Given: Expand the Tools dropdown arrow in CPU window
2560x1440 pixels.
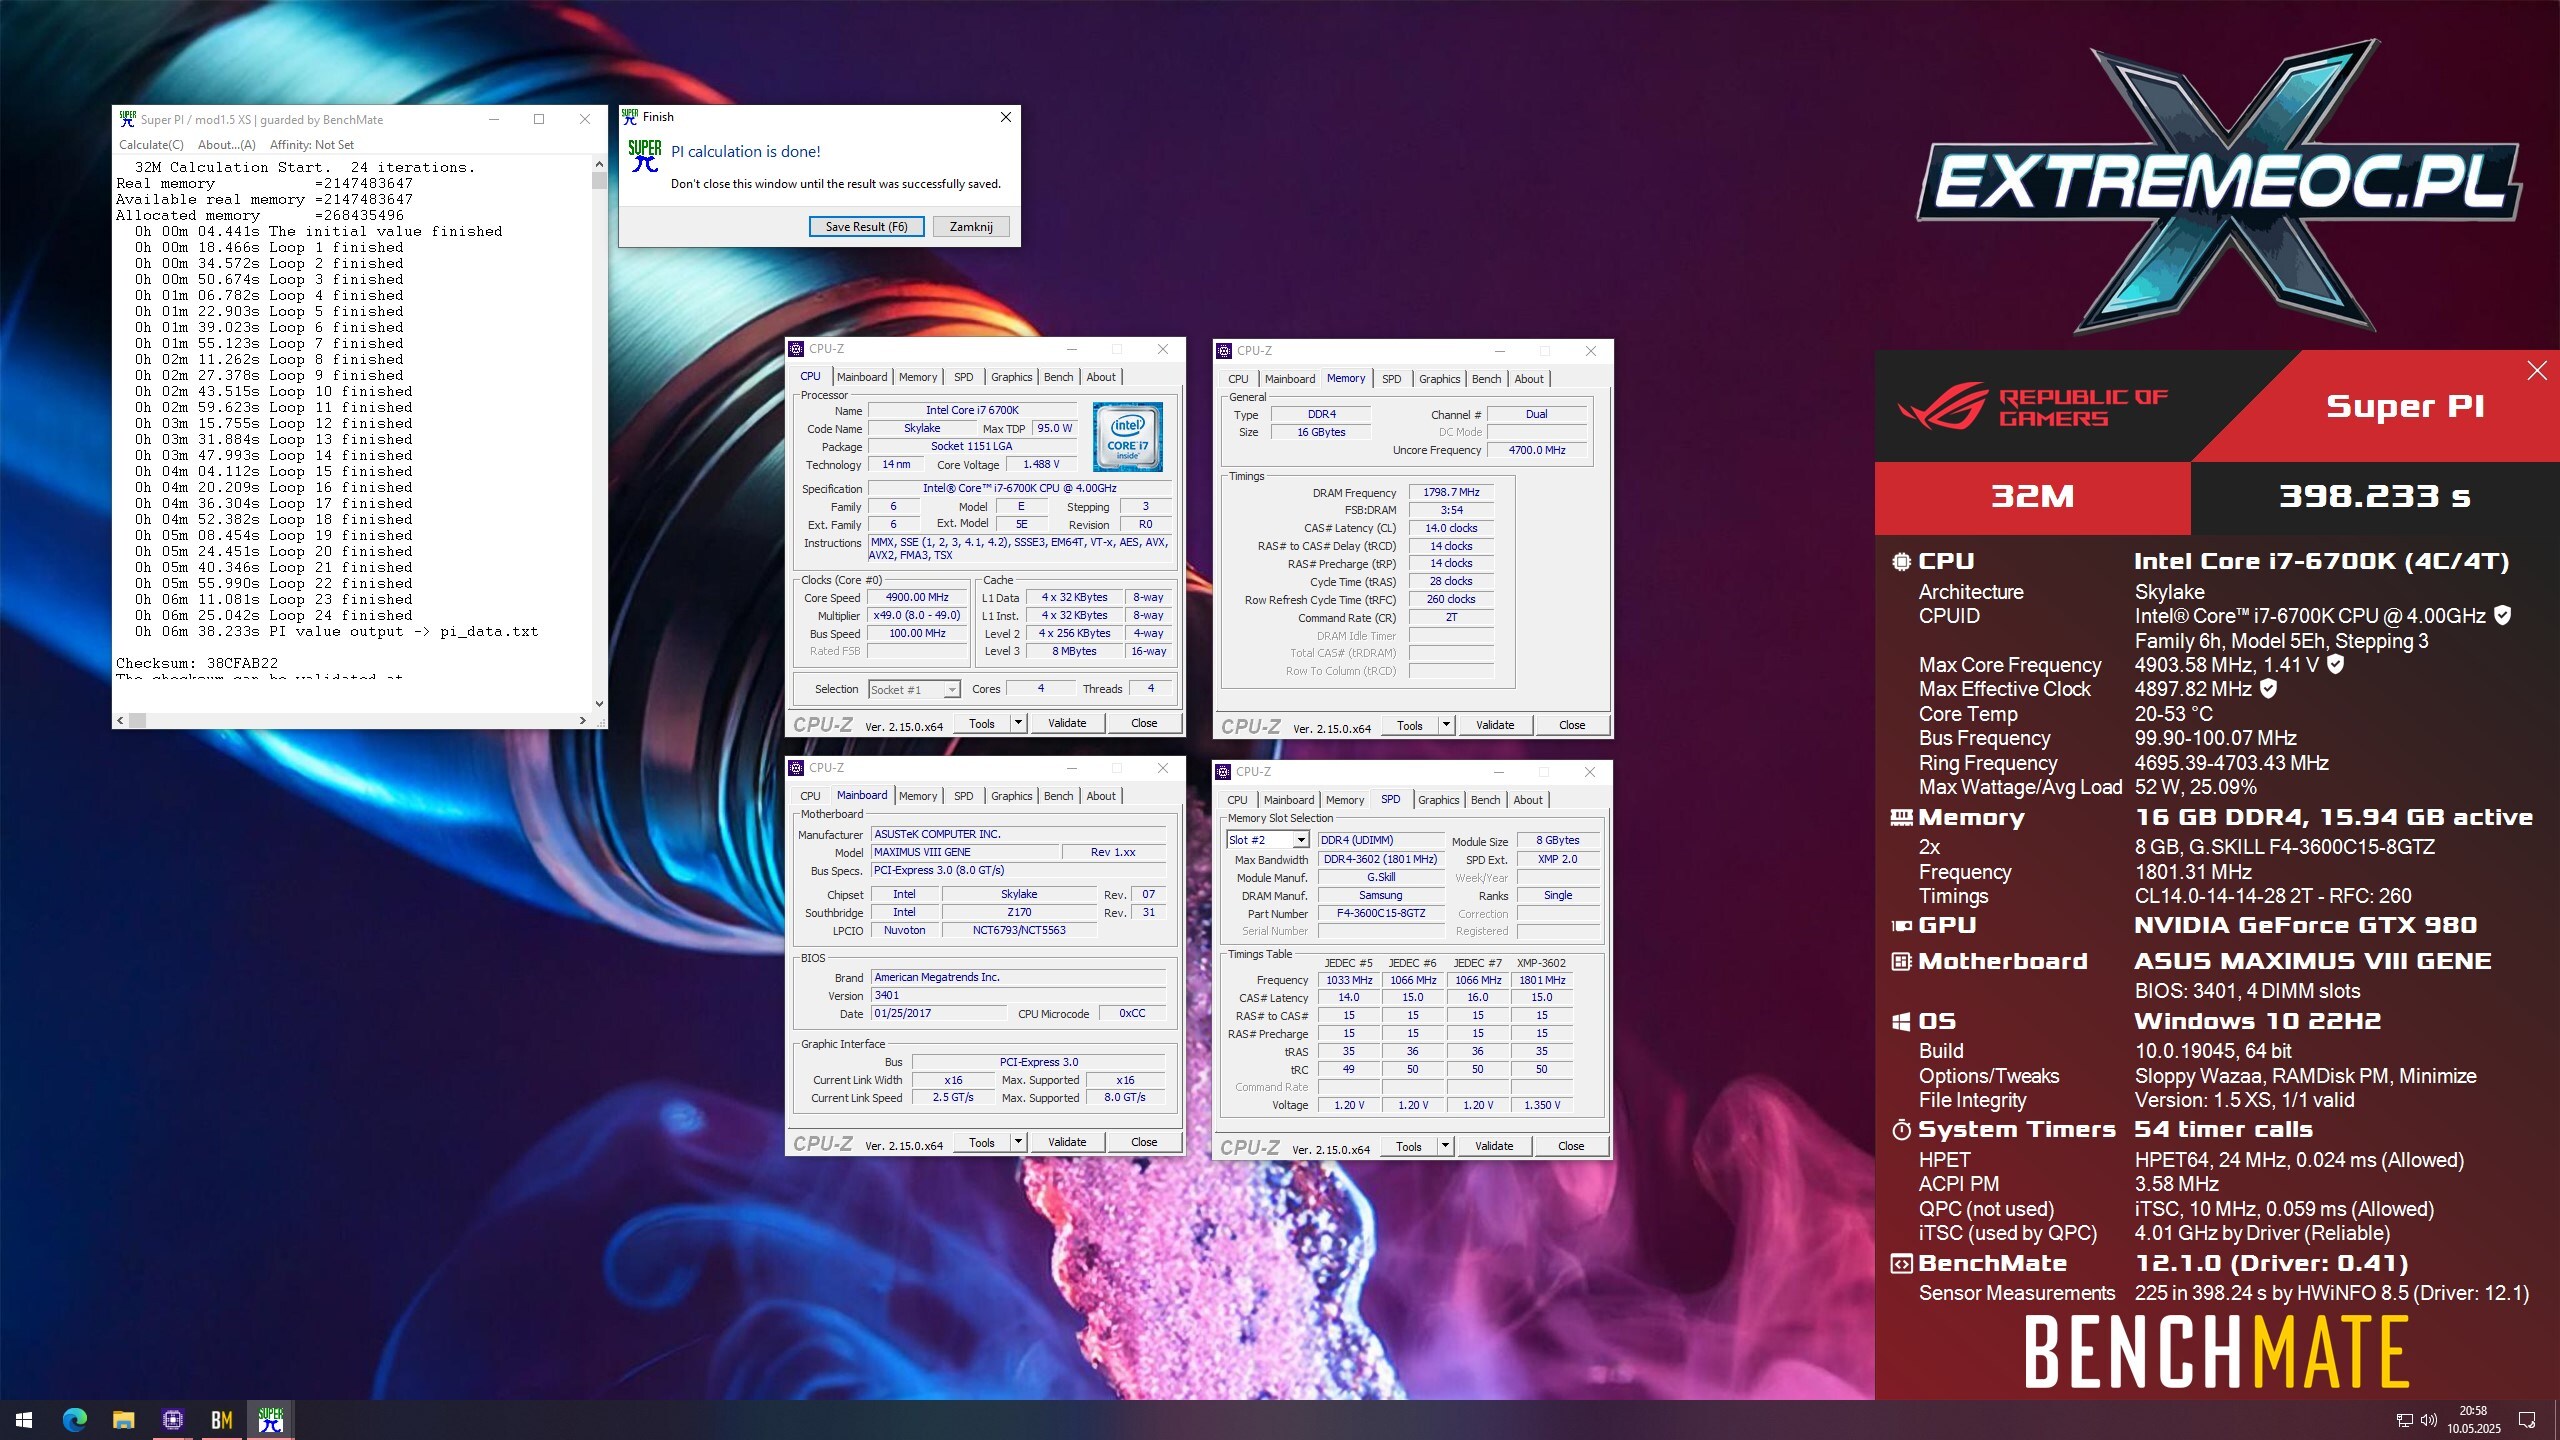Looking at the screenshot, I should pyautogui.click(x=1018, y=723).
